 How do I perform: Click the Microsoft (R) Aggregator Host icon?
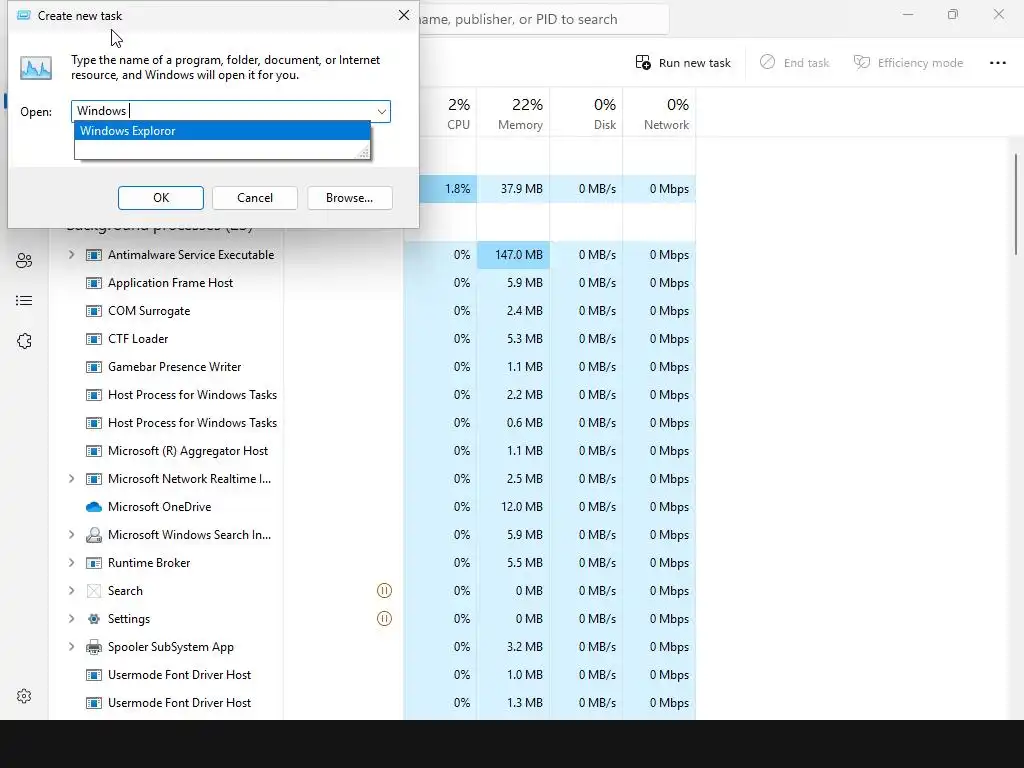click(x=94, y=451)
